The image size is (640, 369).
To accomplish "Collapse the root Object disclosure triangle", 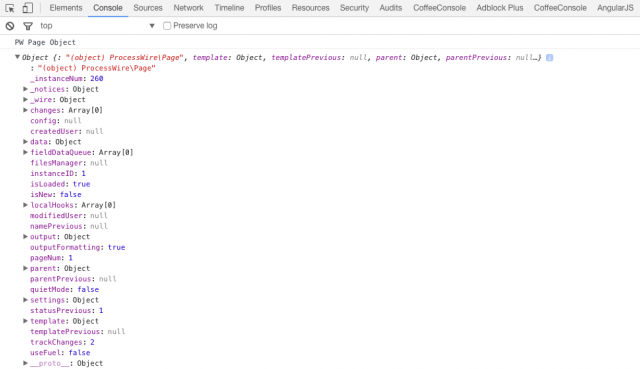I will (x=18, y=57).
